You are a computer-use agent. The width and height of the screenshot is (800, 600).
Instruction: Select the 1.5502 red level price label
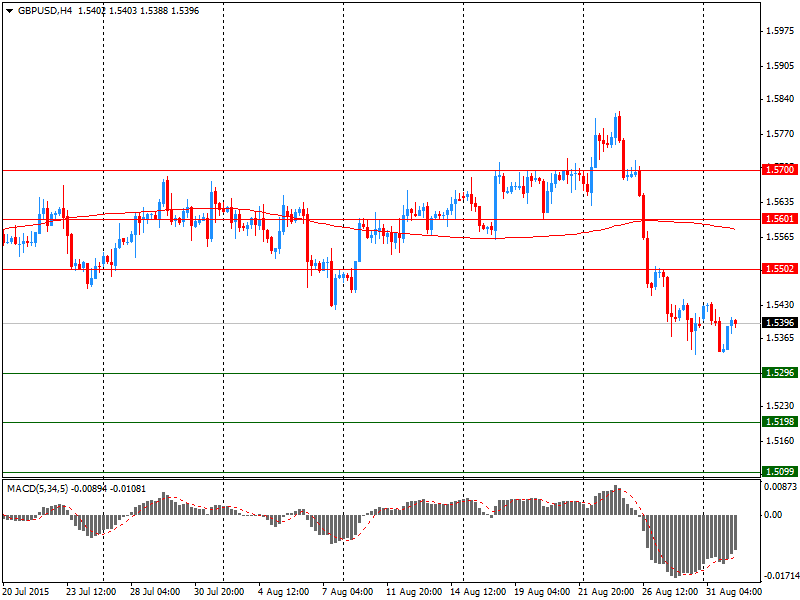[x=780, y=268]
